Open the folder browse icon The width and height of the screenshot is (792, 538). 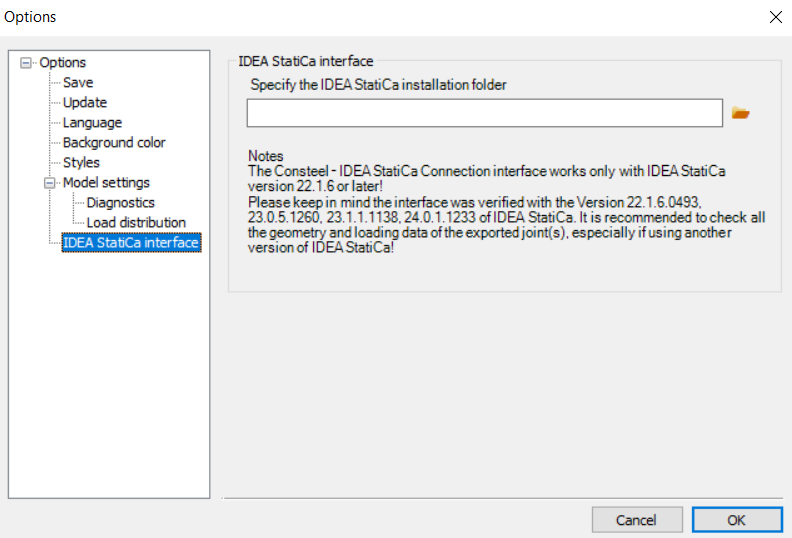740,113
